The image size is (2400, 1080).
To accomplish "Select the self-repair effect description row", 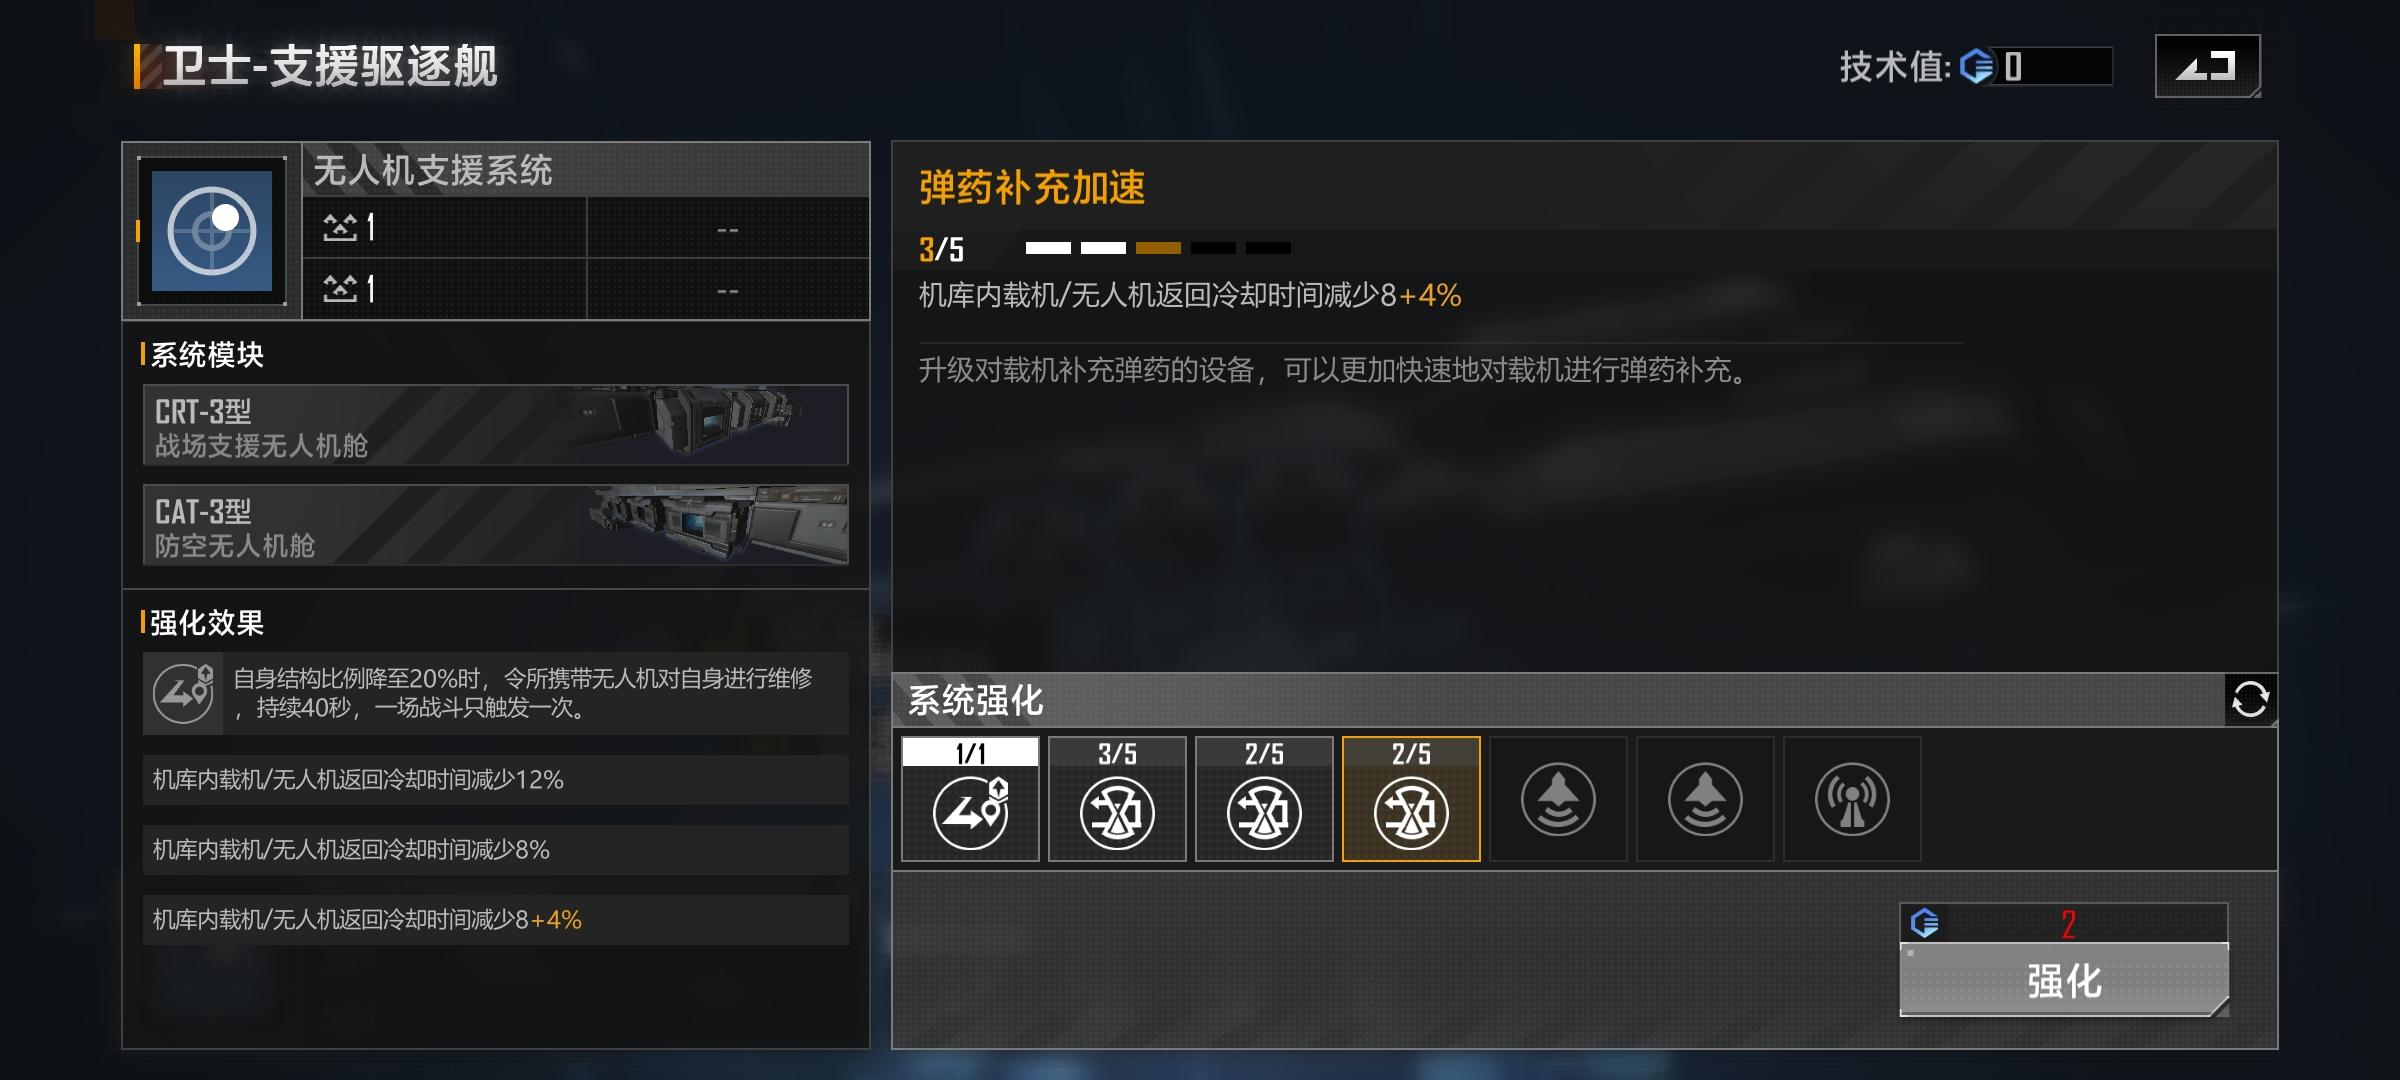I will [496, 693].
